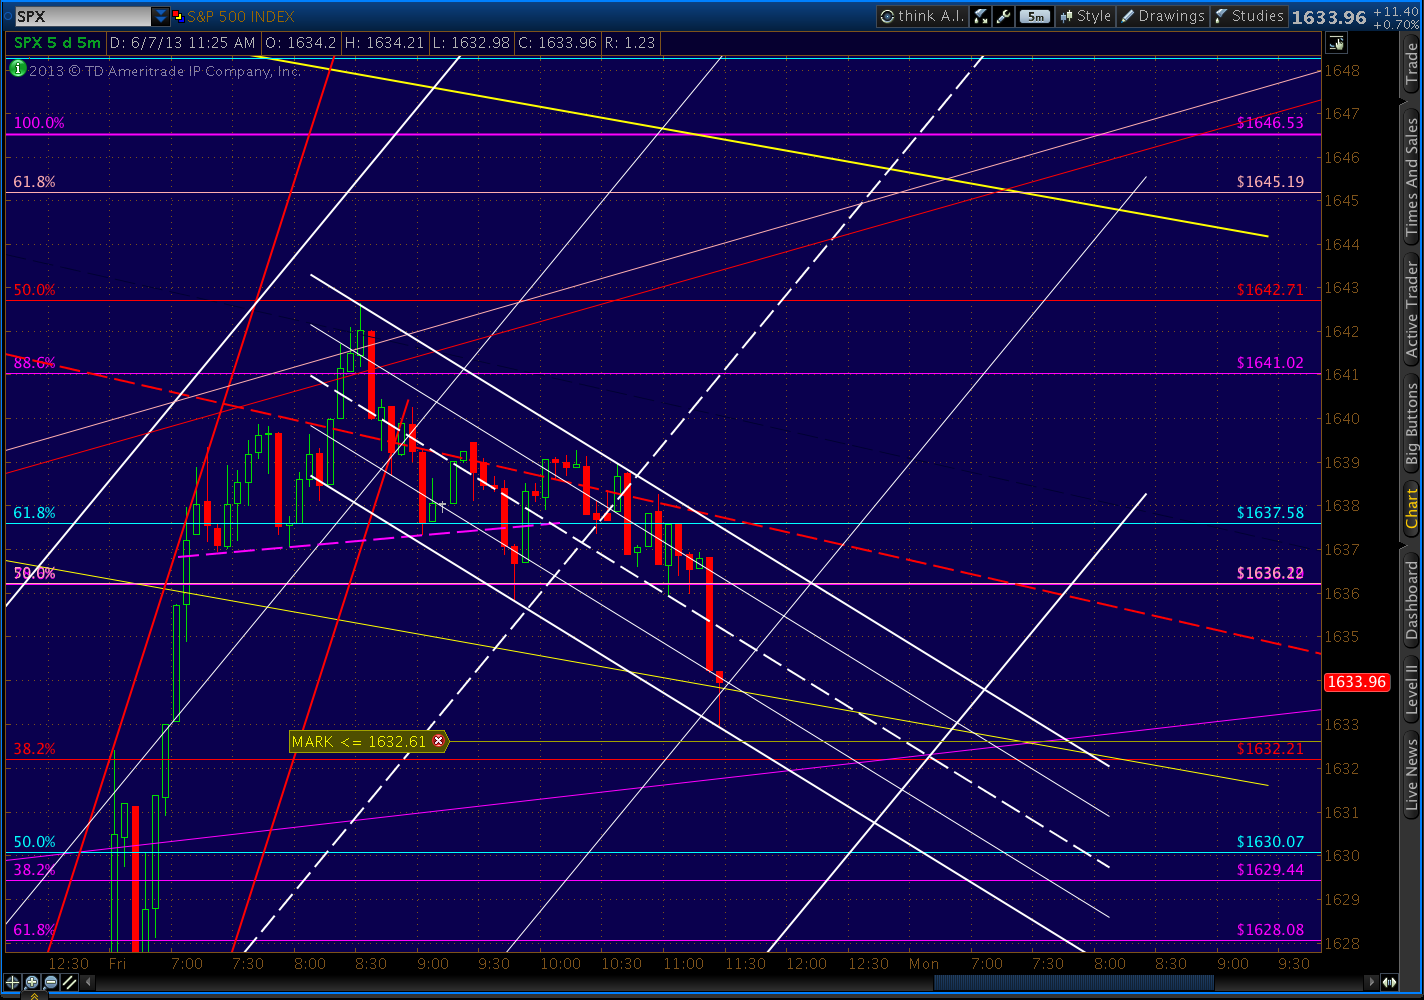Screen dimensions: 1424x1000
Task: Click the $1645.19 Fibonacci level label
Action: pyautogui.click(x=1270, y=182)
